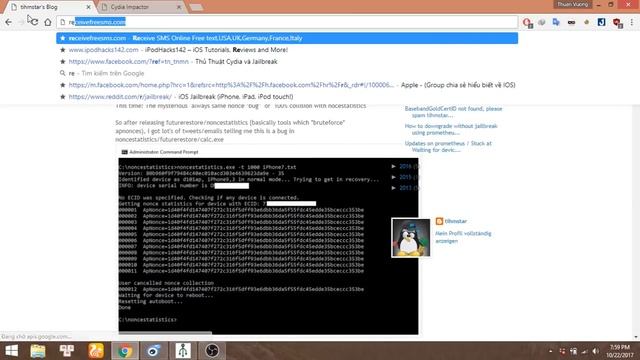Open the grey round extension icon

pyautogui.click(x=542, y=22)
